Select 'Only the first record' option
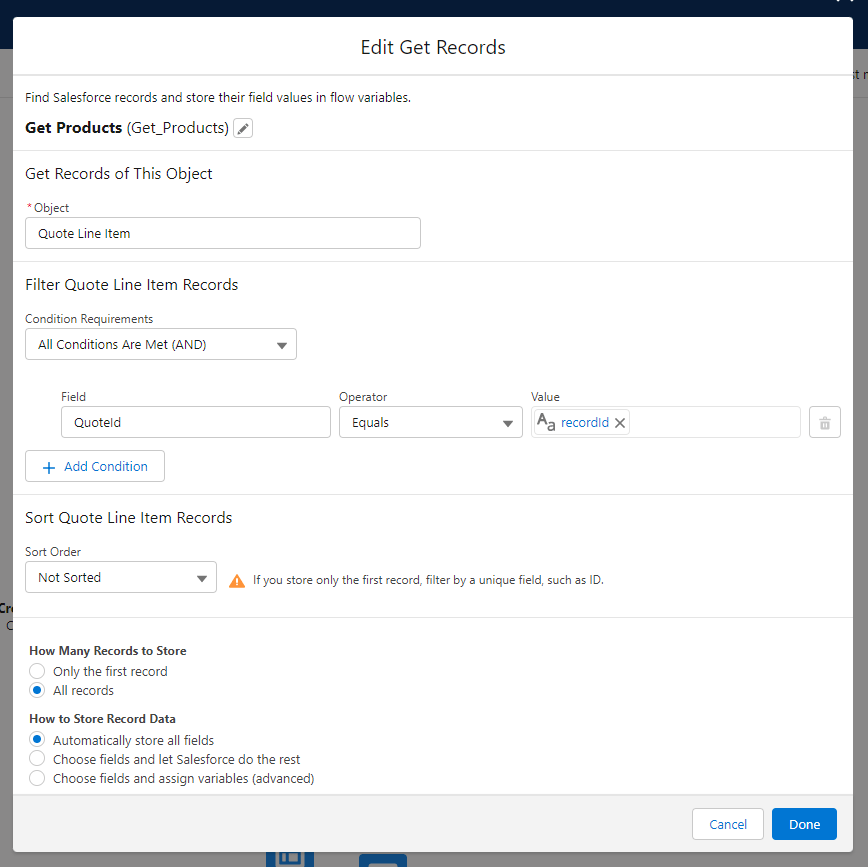868x867 pixels. [37, 671]
